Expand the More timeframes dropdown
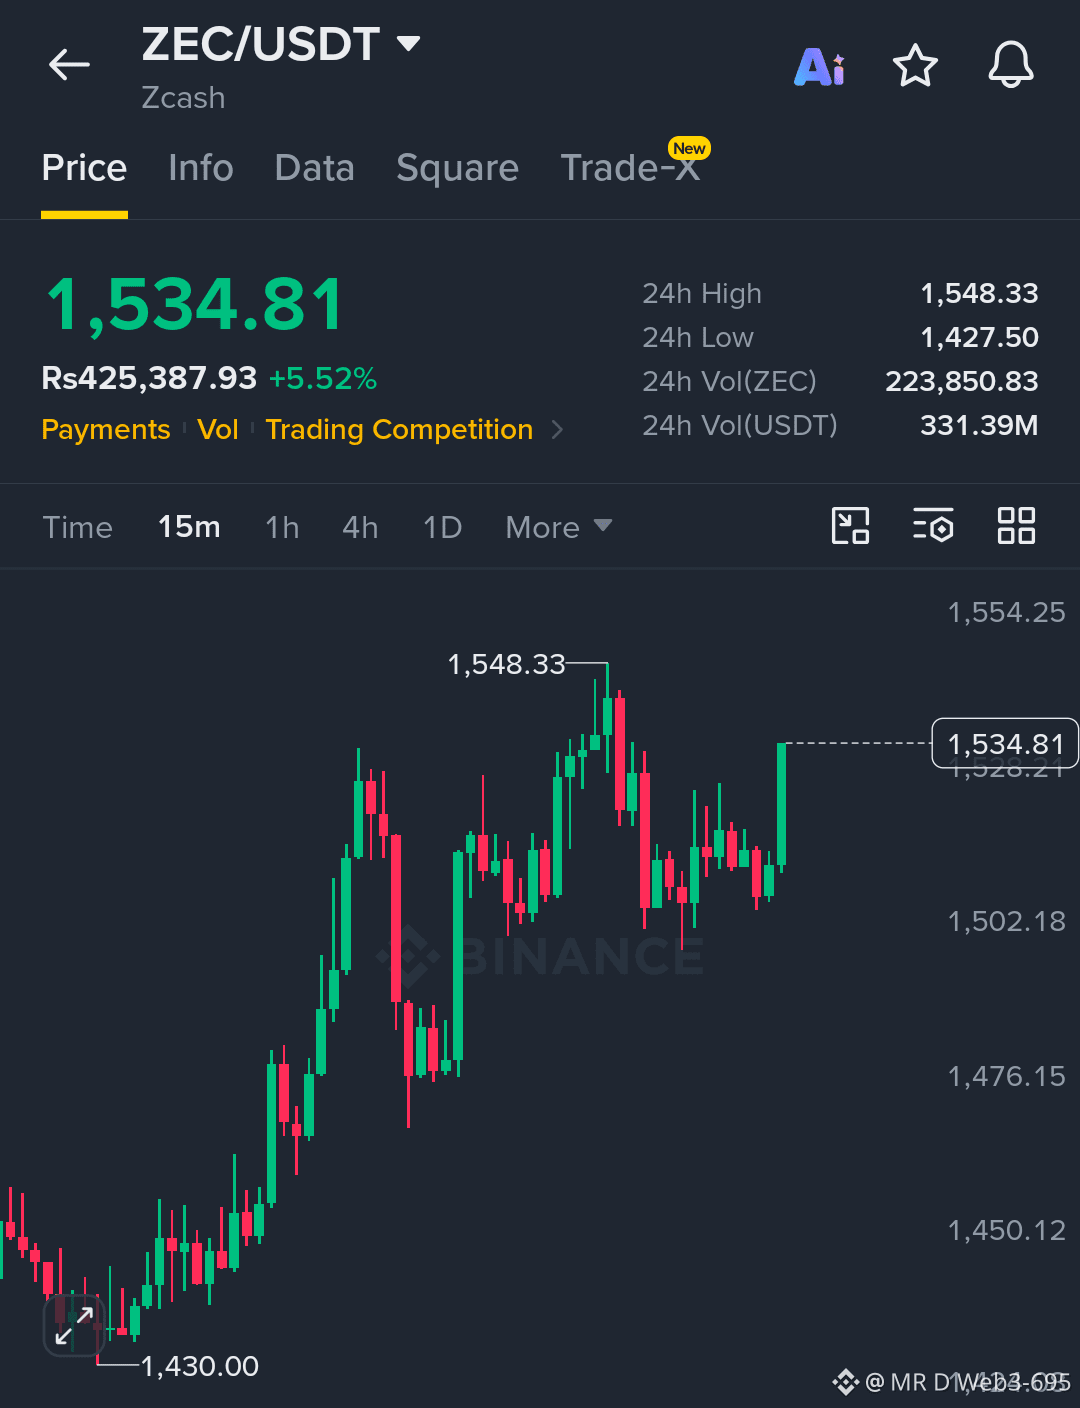1080x1408 pixels. pyautogui.click(x=559, y=527)
